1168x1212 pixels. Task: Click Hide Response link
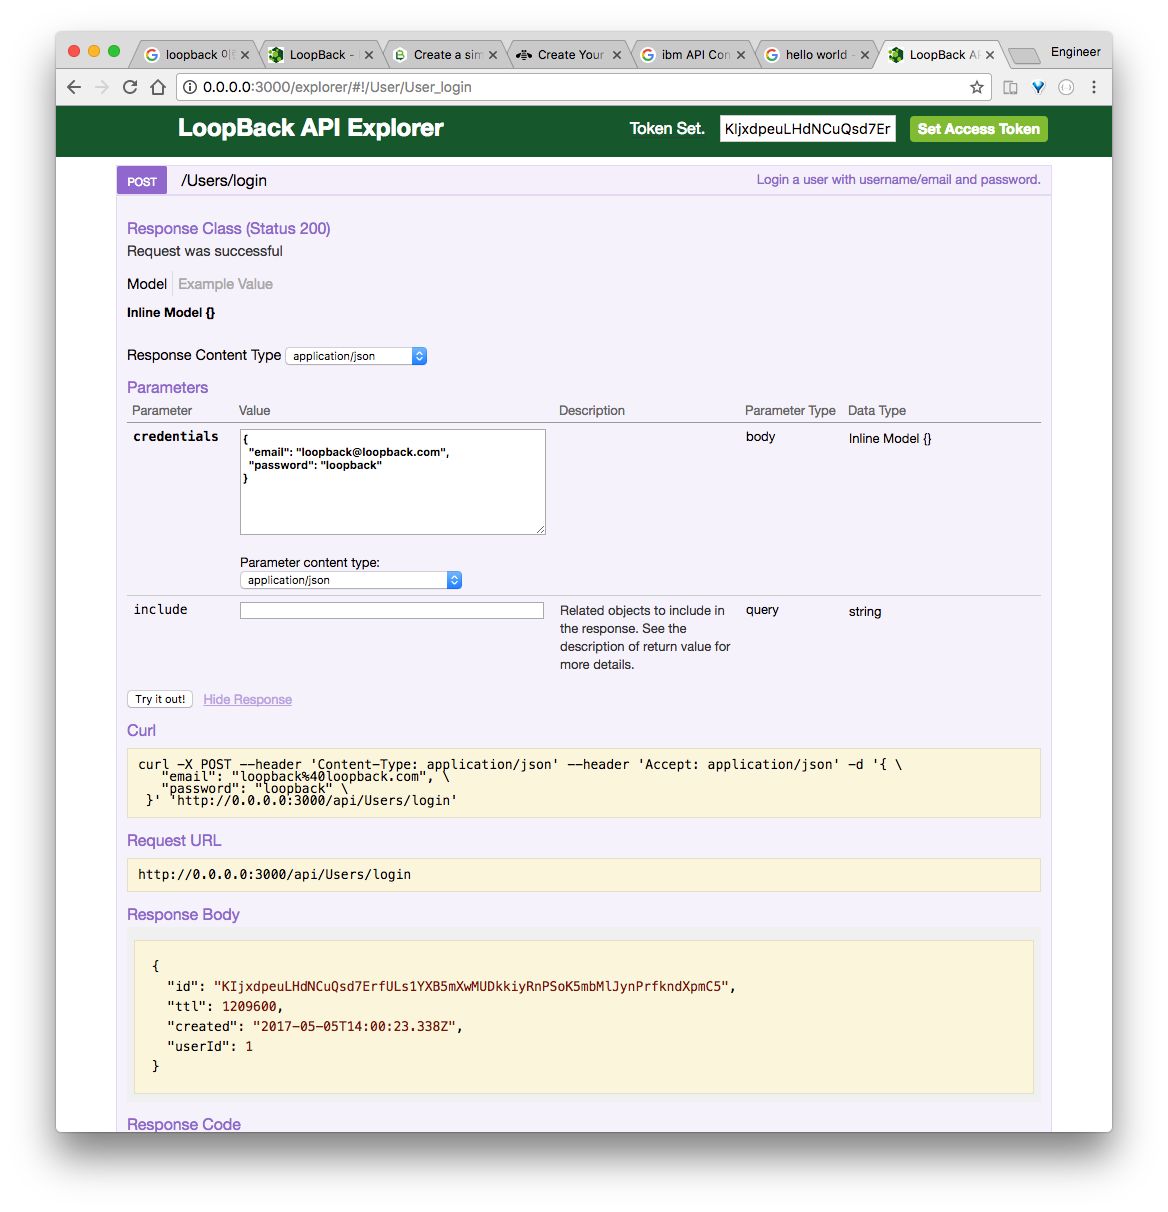248,699
